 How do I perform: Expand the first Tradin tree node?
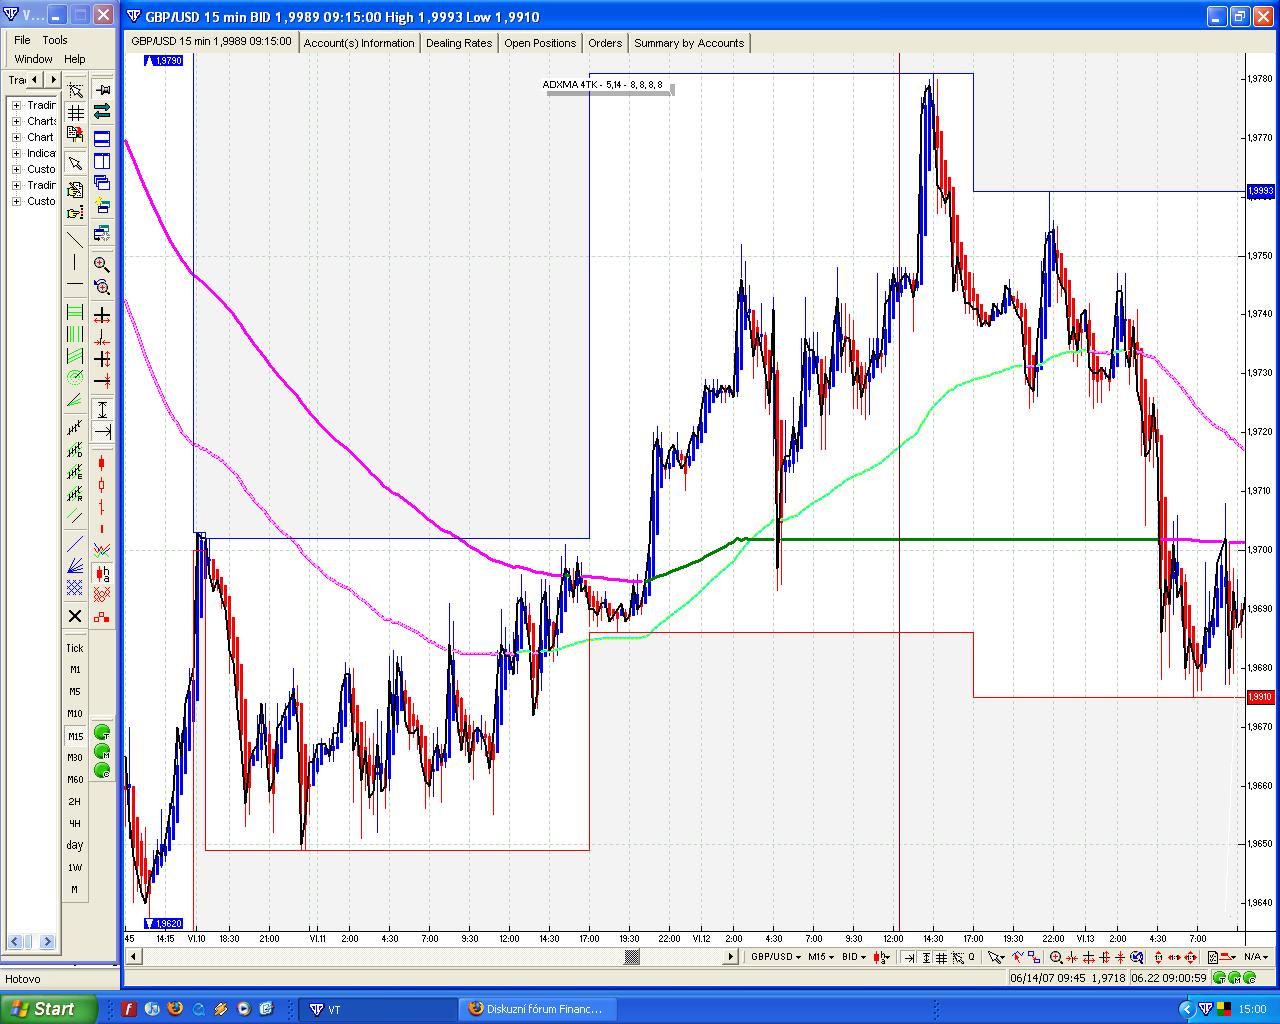[x=16, y=105]
